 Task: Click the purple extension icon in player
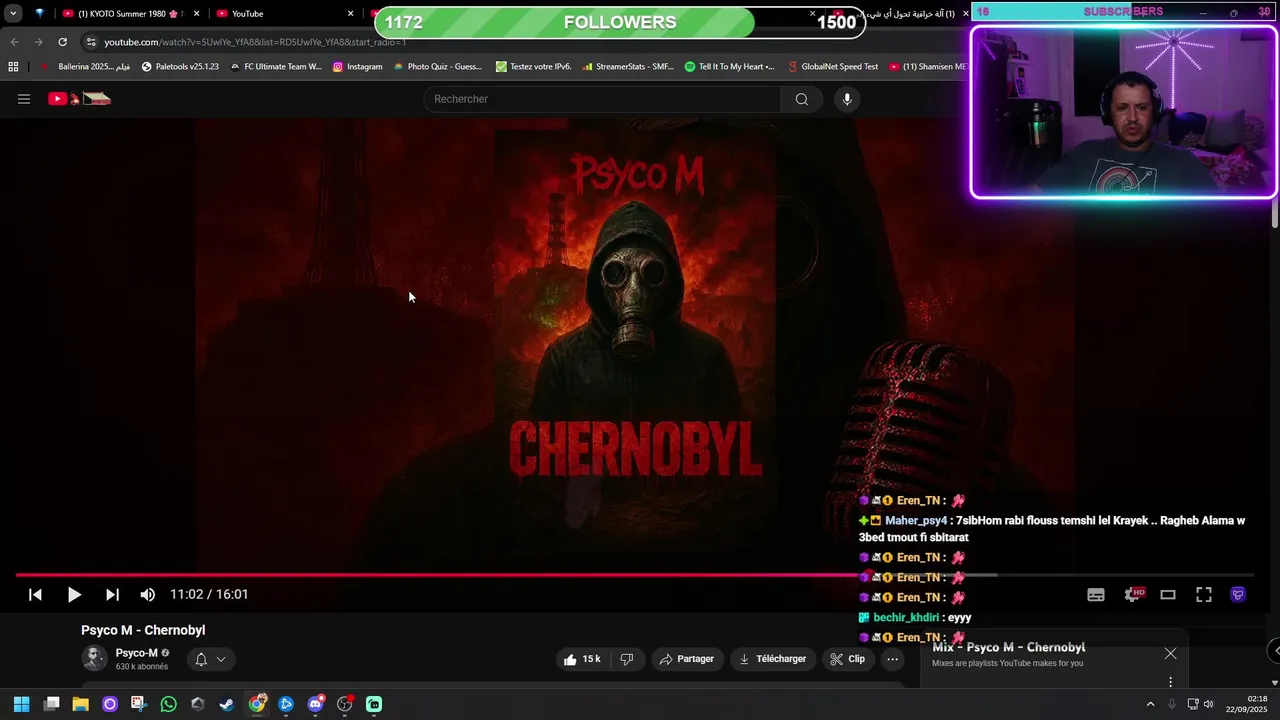pyautogui.click(x=1238, y=594)
